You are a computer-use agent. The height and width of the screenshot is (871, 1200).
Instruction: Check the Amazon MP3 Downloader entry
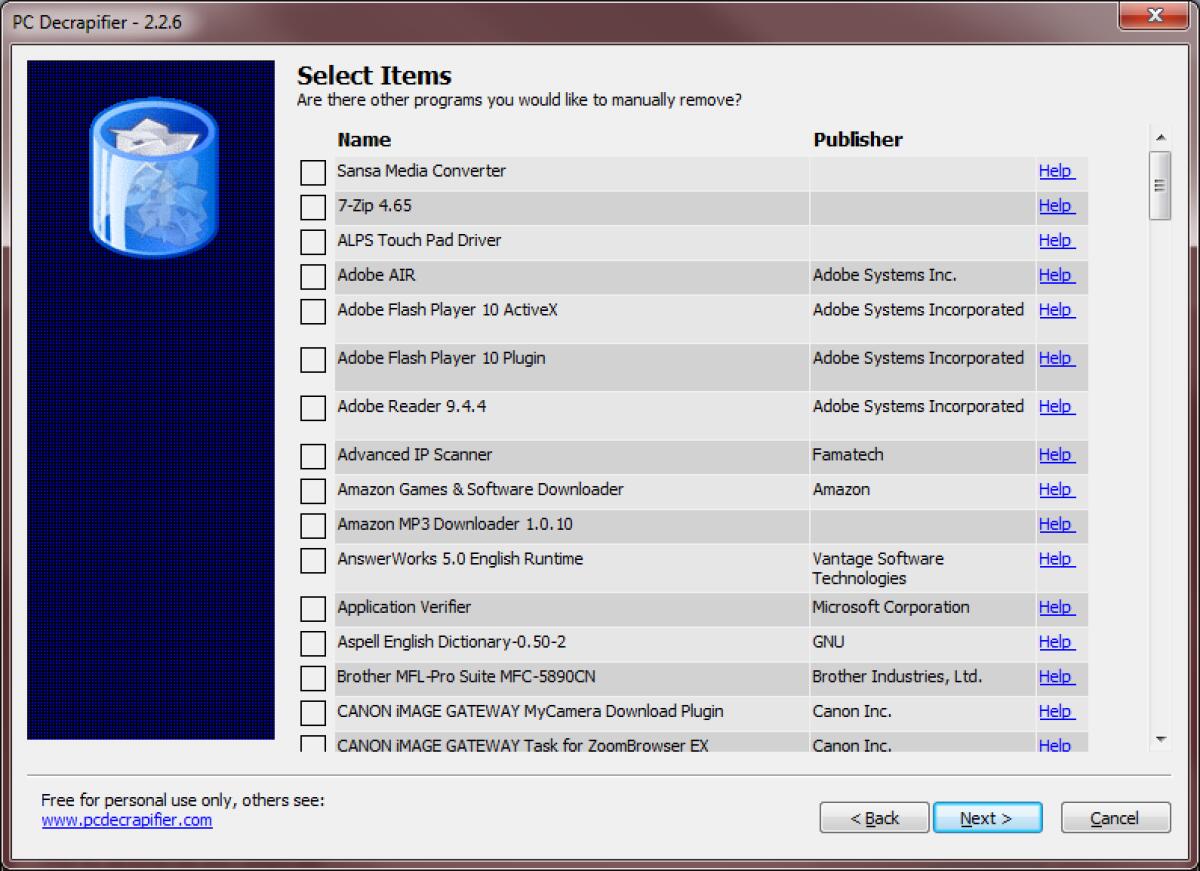pos(311,524)
